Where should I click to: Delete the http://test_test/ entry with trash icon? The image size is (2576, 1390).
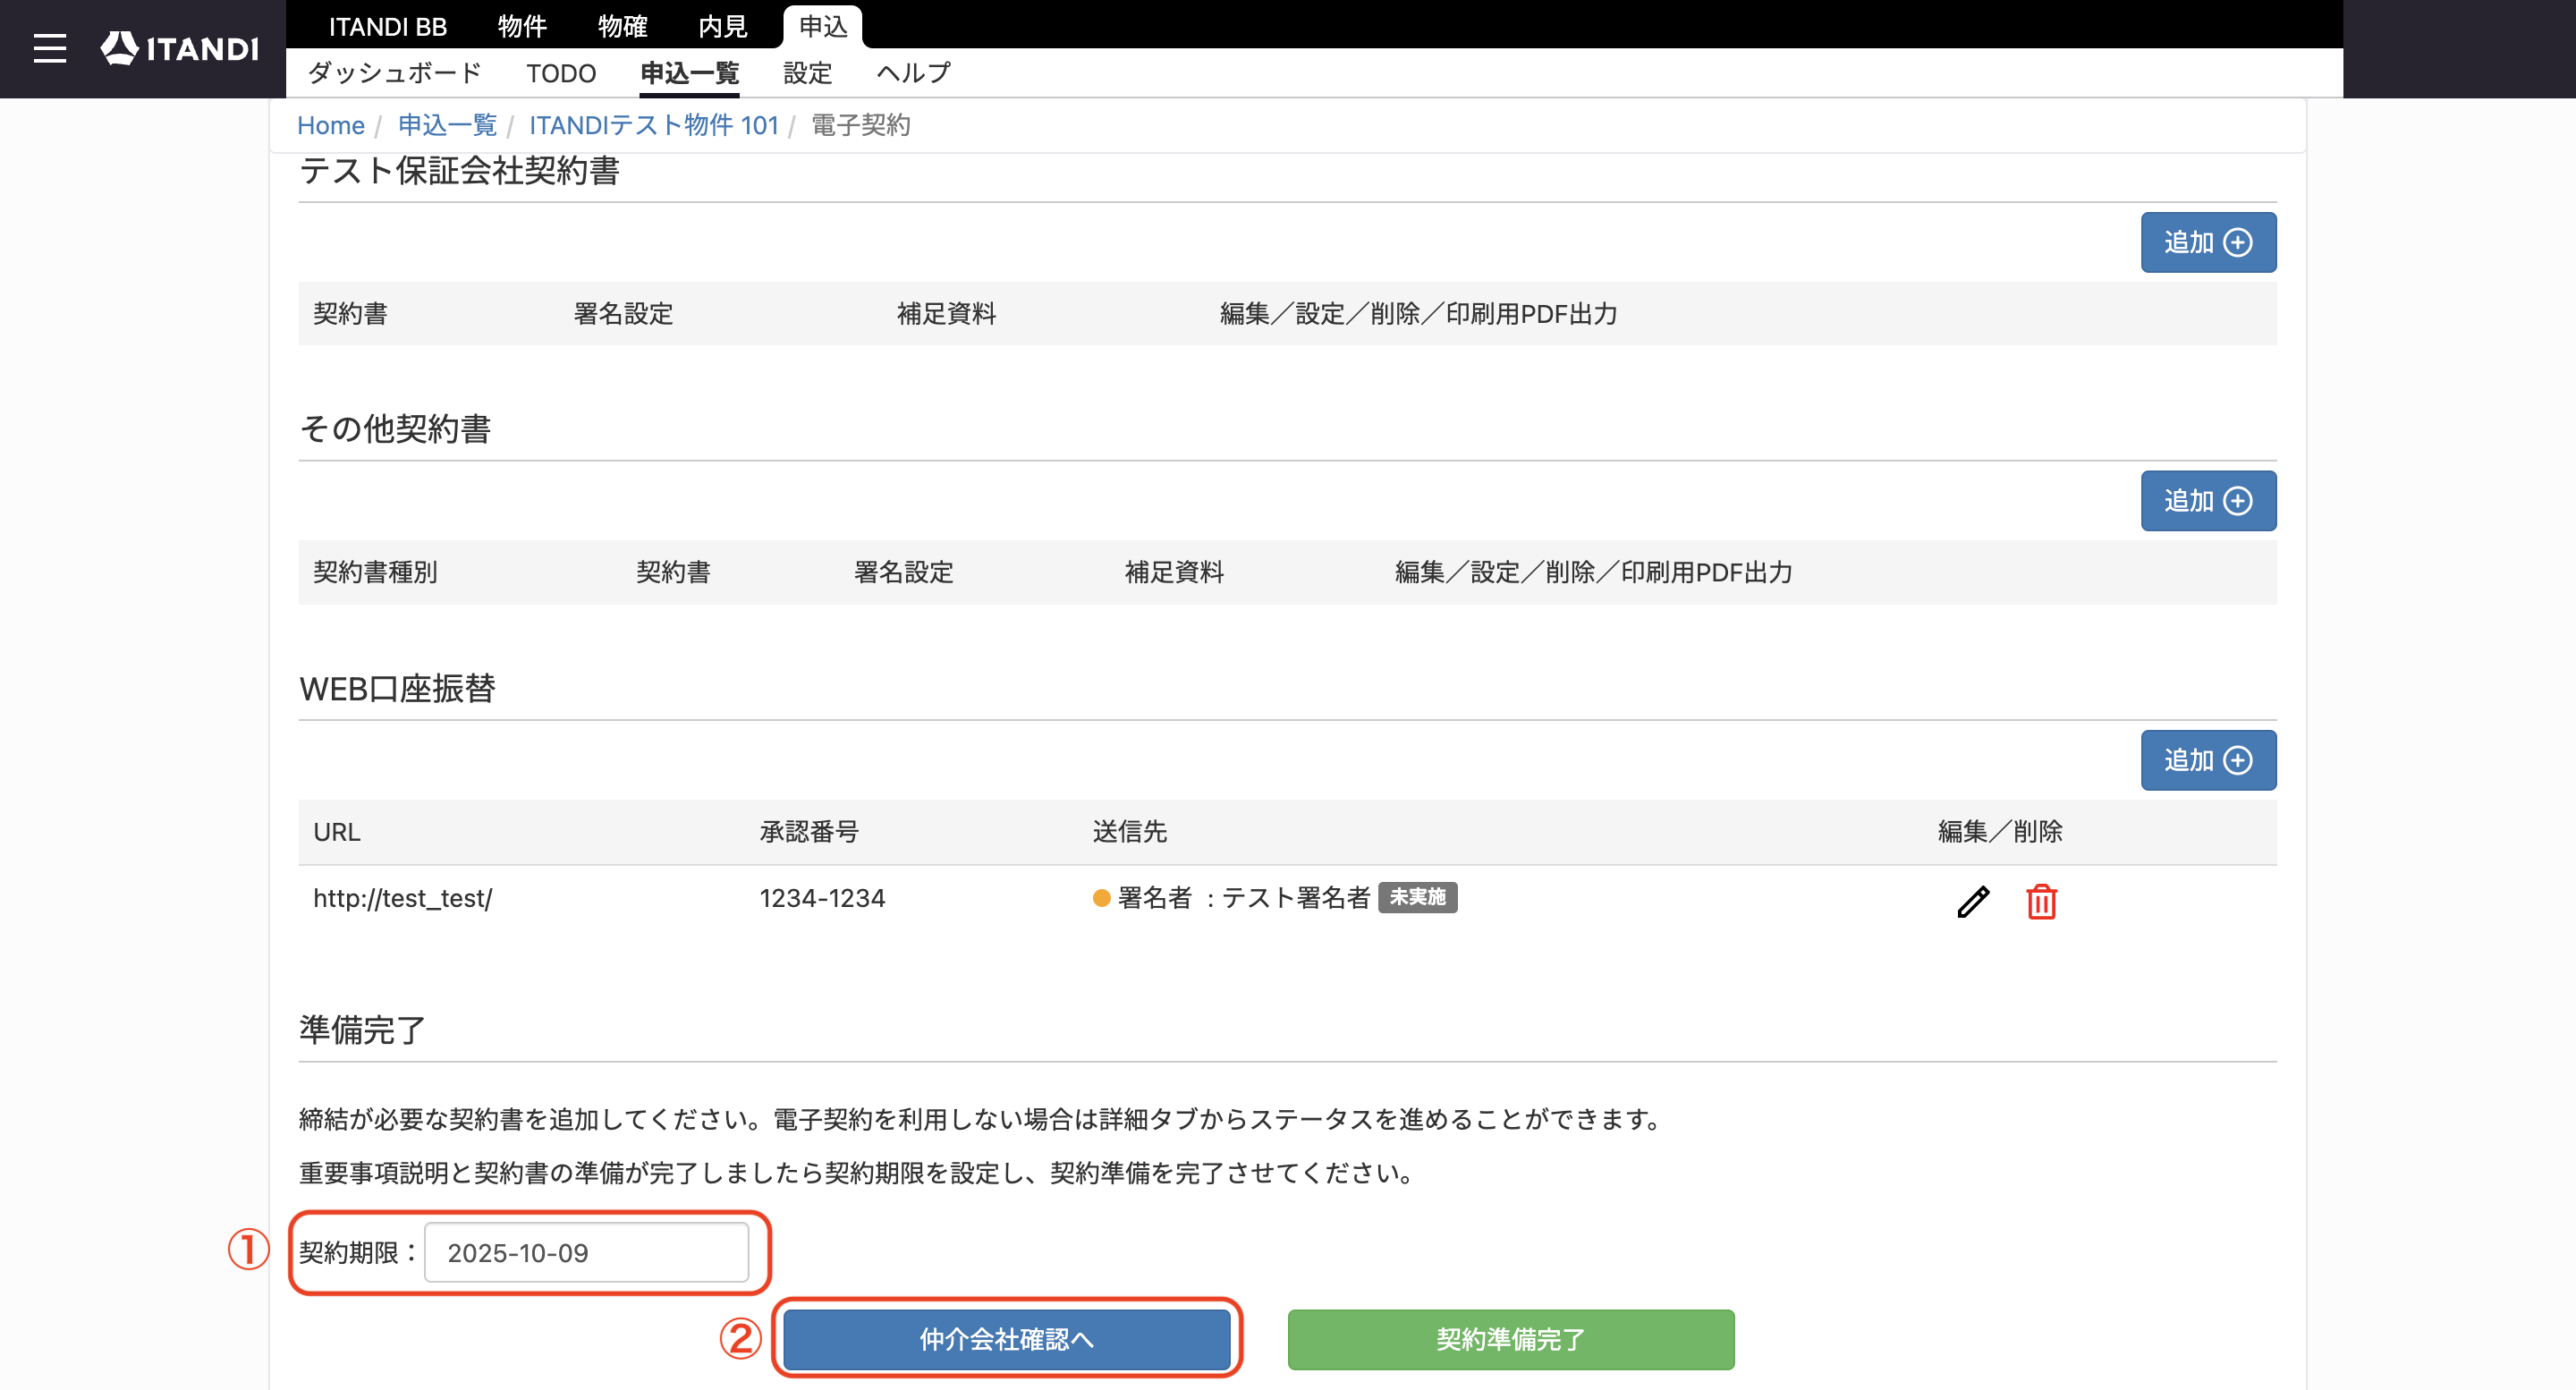(2041, 901)
